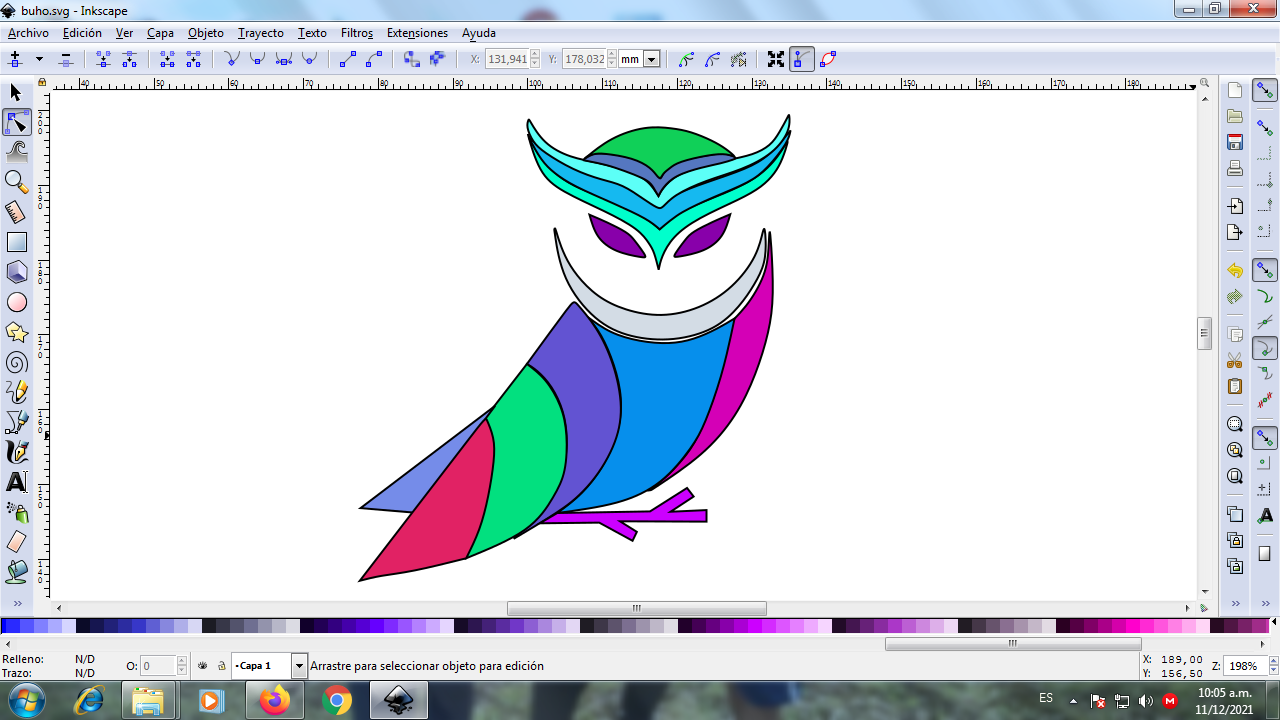This screenshot has width=1280, height=720.
Task: Select the Tweak tool
Action: pos(16,152)
